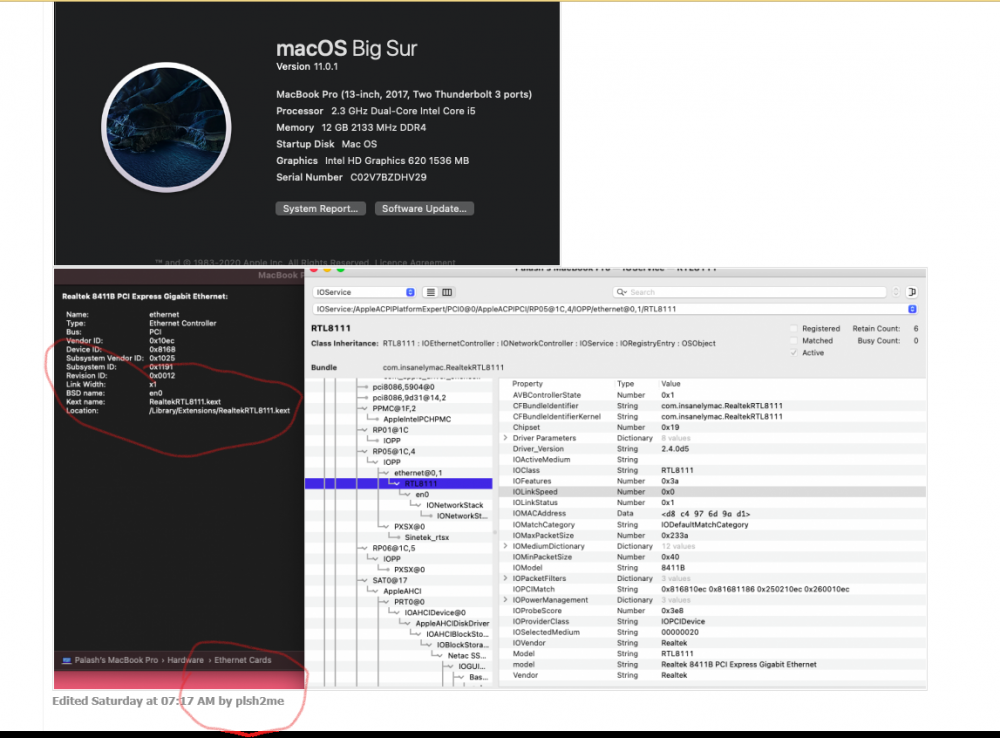The image size is (1000, 738).
Task: Select the IONetworkStack tree item
Action: tap(455, 505)
